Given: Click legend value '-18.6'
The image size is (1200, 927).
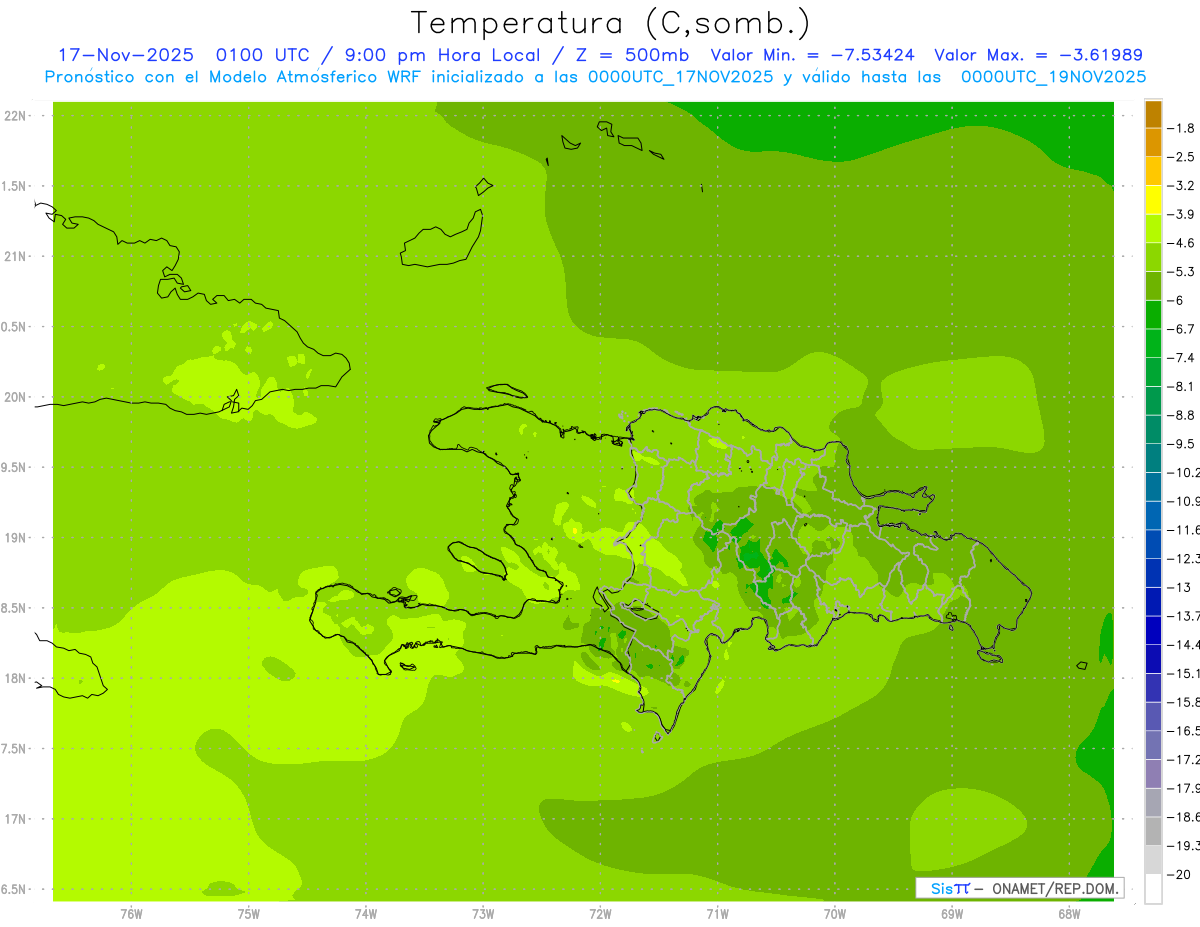Looking at the screenshot, I should [x=1184, y=817].
